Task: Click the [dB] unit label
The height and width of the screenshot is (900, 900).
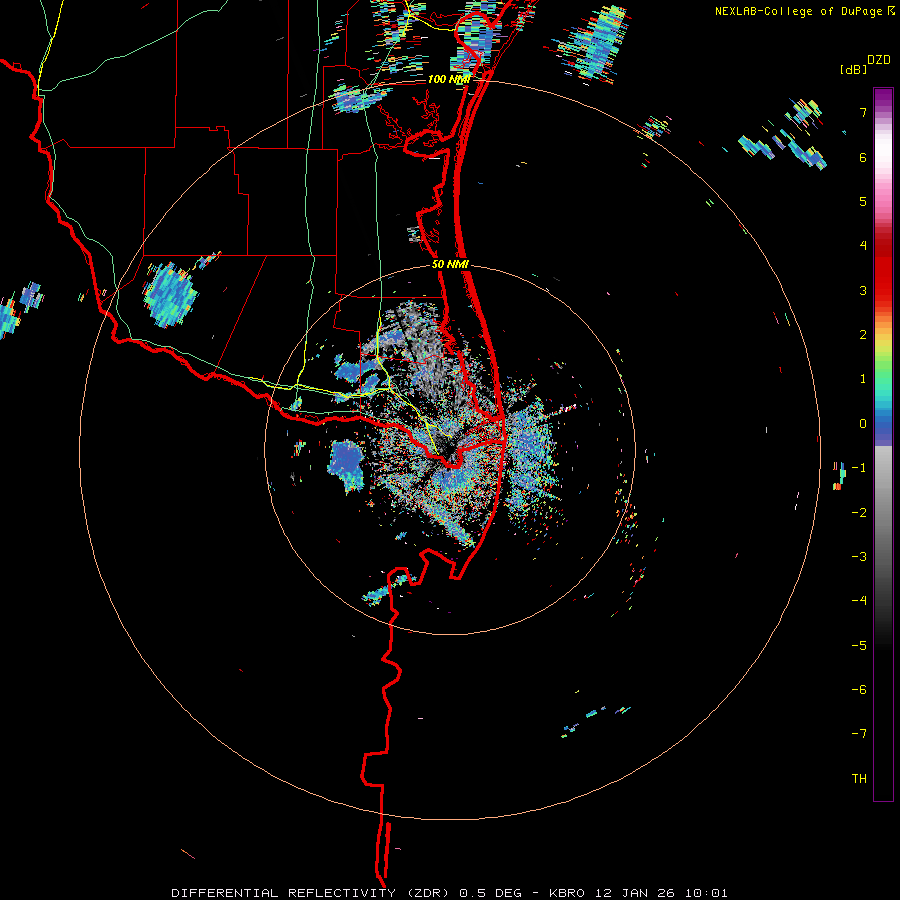Action: [x=854, y=69]
